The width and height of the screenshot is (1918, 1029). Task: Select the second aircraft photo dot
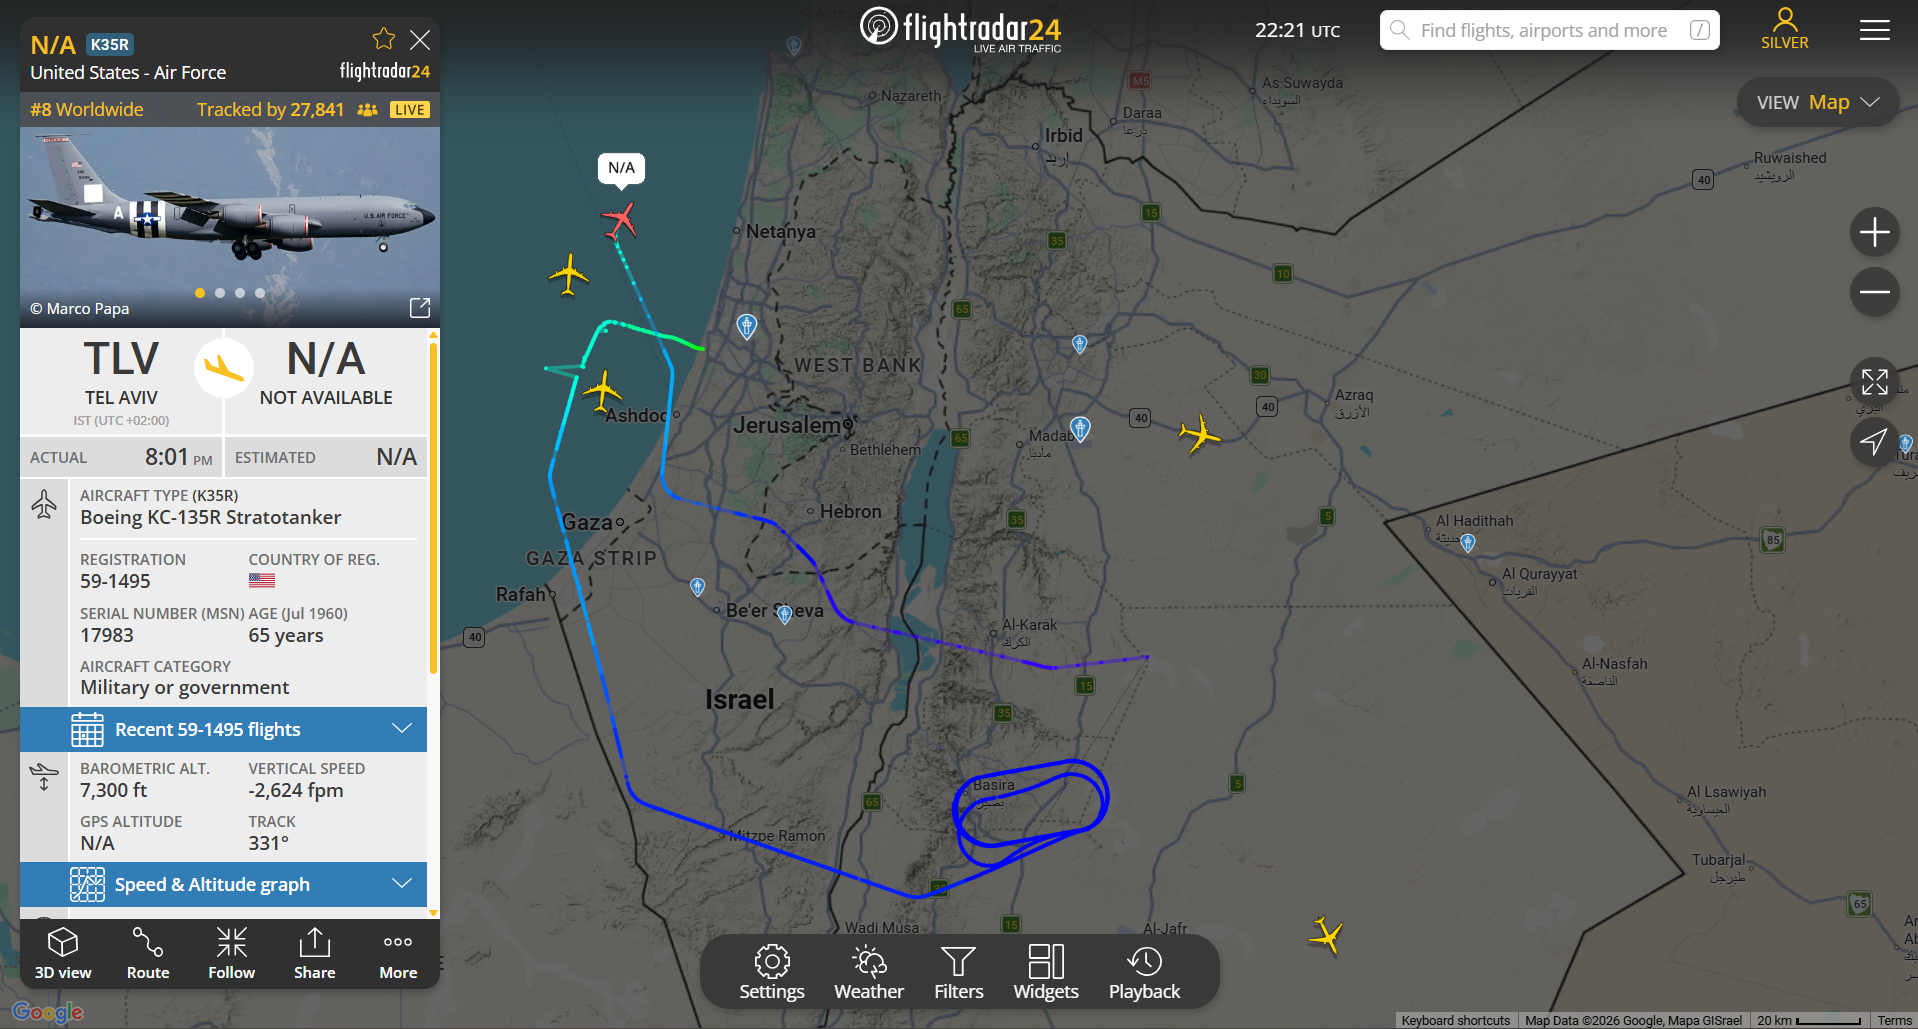click(220, 293)
